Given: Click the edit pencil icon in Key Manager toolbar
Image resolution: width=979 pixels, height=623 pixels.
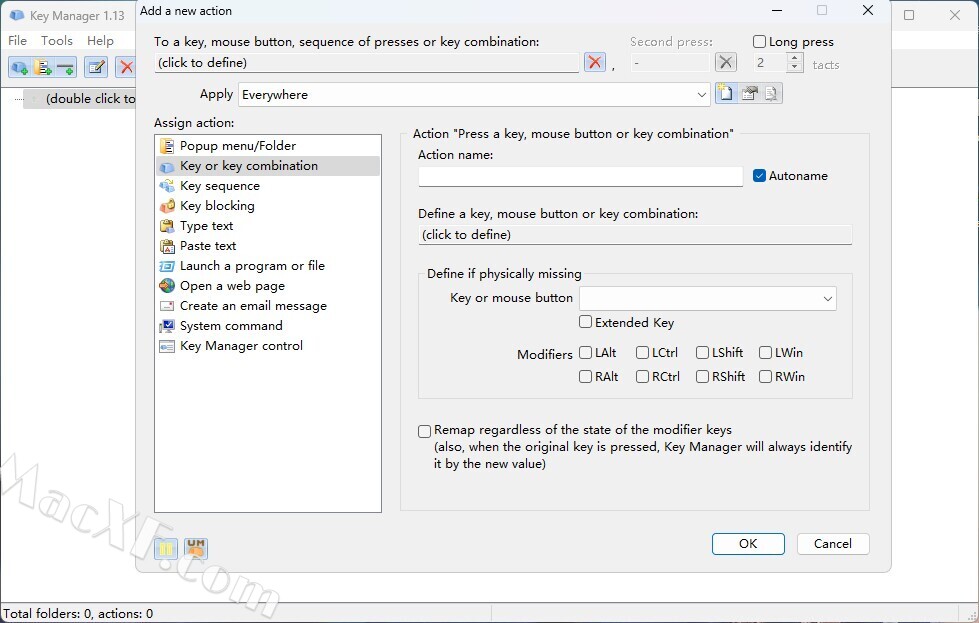Looking at the screenshot, I should point(96,67).
